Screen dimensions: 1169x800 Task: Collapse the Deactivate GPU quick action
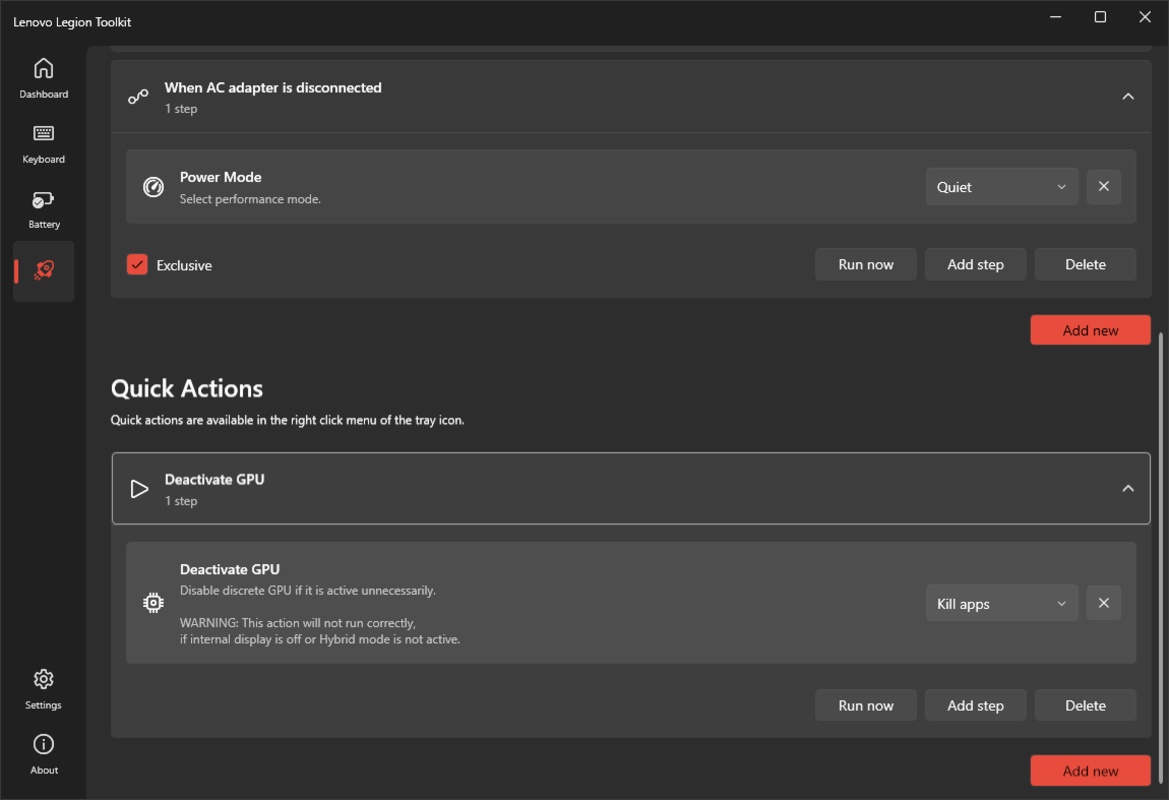point(1128,489)
